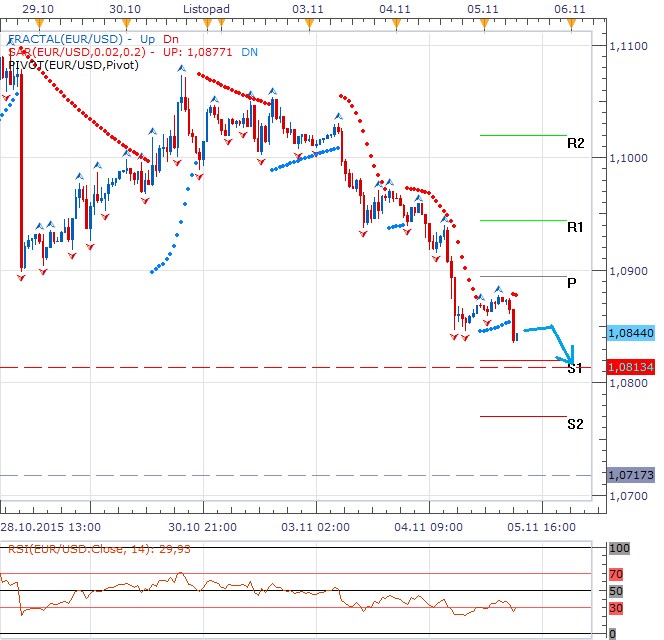Click the S2 pivot support label
This screenshot has height=640, width=664.
[x=575, y=424]
